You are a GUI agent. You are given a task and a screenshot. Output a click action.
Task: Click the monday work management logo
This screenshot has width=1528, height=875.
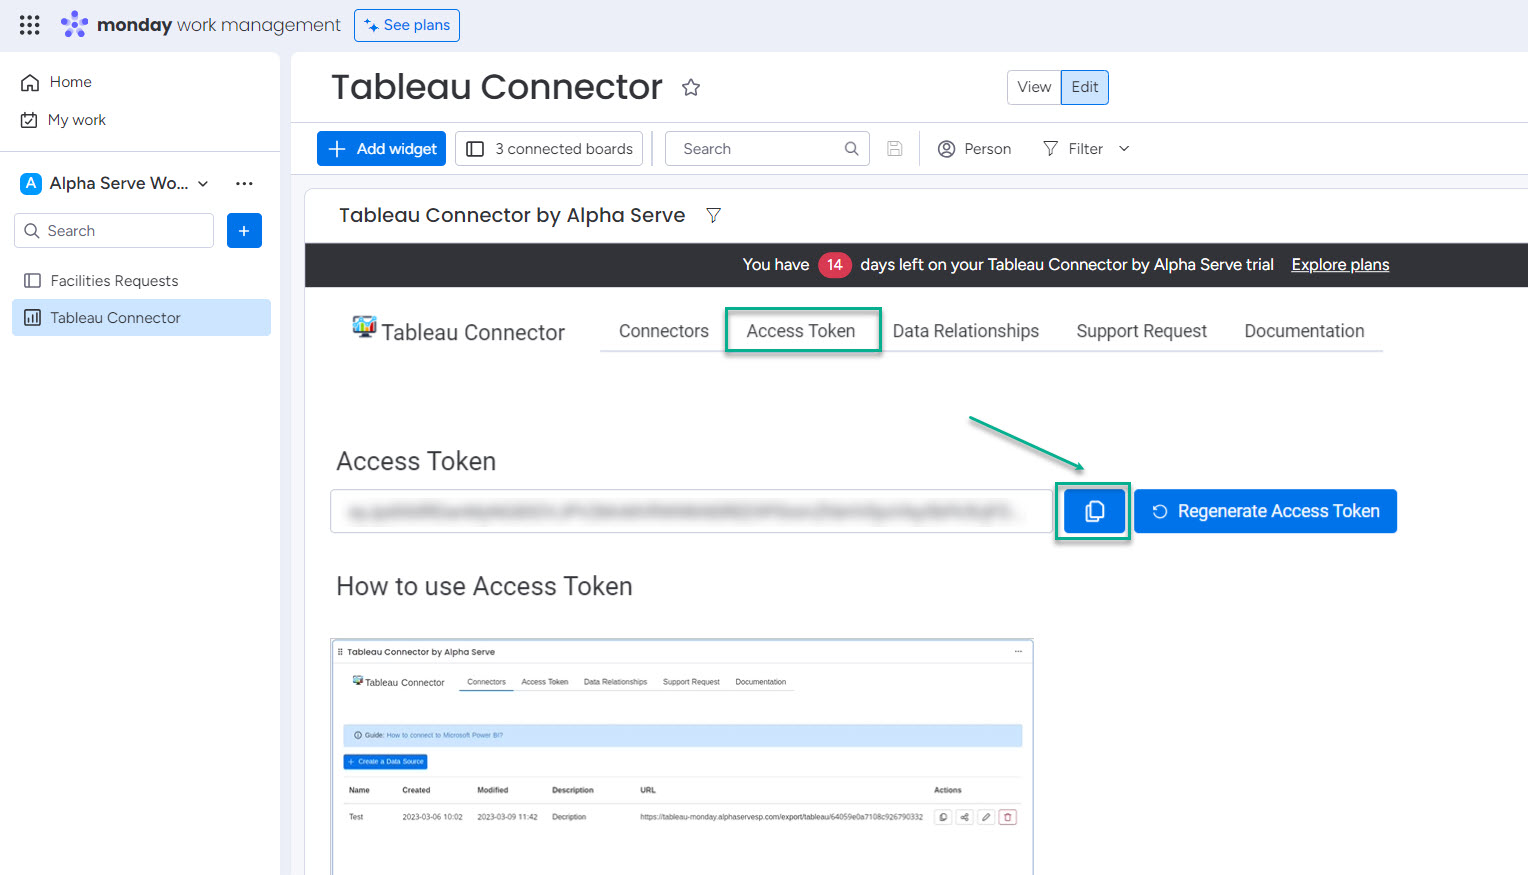click(x=200, y=25)
